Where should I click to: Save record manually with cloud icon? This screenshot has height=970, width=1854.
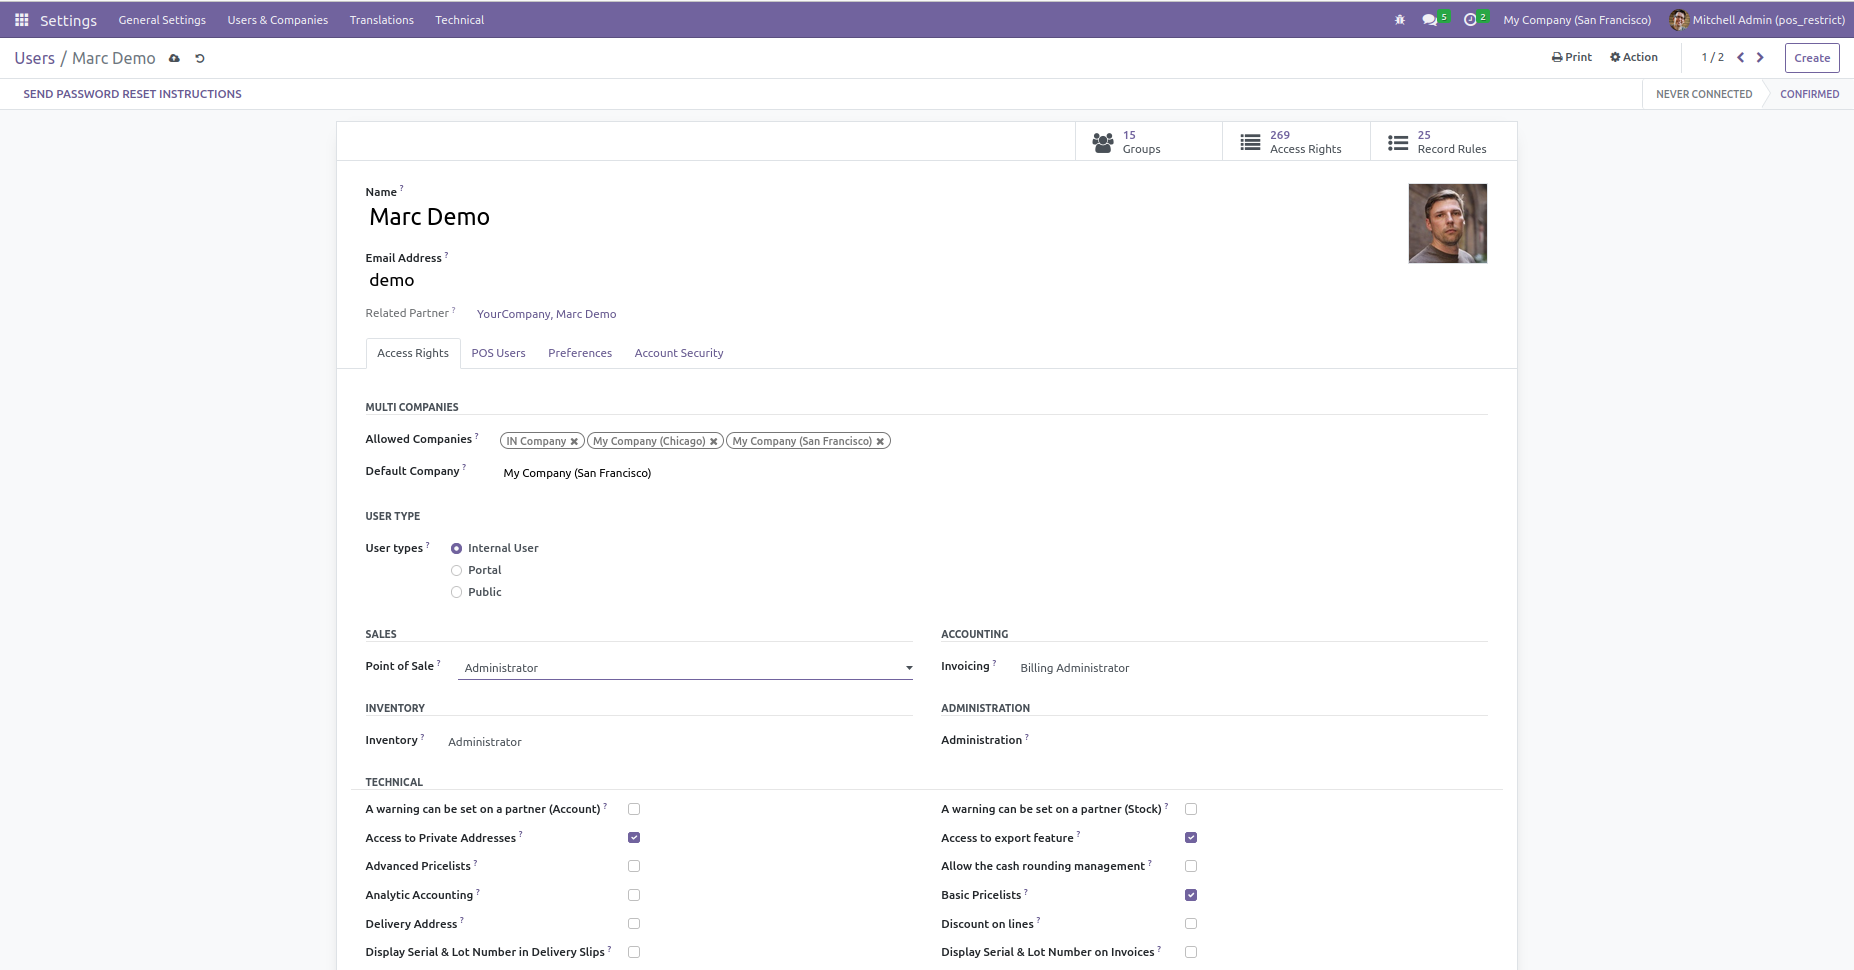click(x=174, y=59)
